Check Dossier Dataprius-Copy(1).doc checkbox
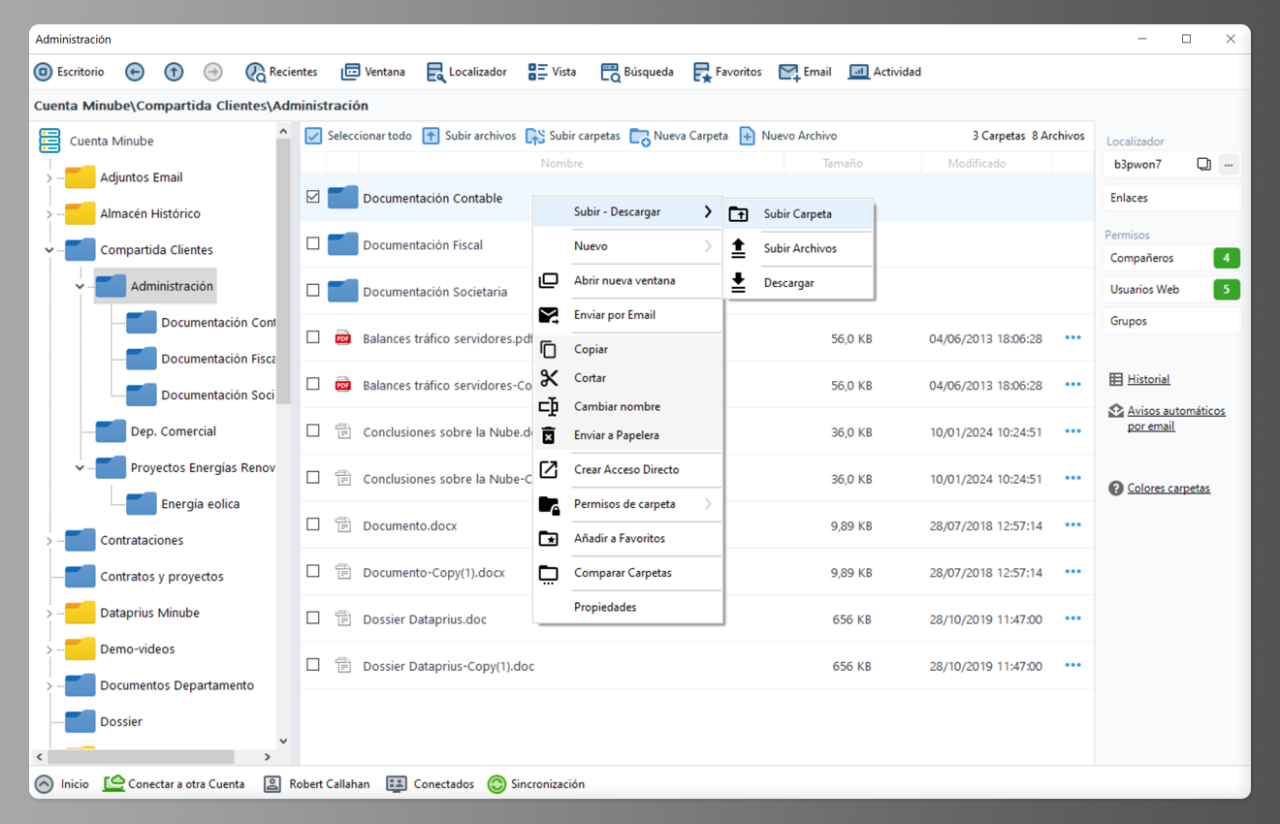Image resolution: width=1280 pixels, height=824 pixels. [x=313, y=665]
